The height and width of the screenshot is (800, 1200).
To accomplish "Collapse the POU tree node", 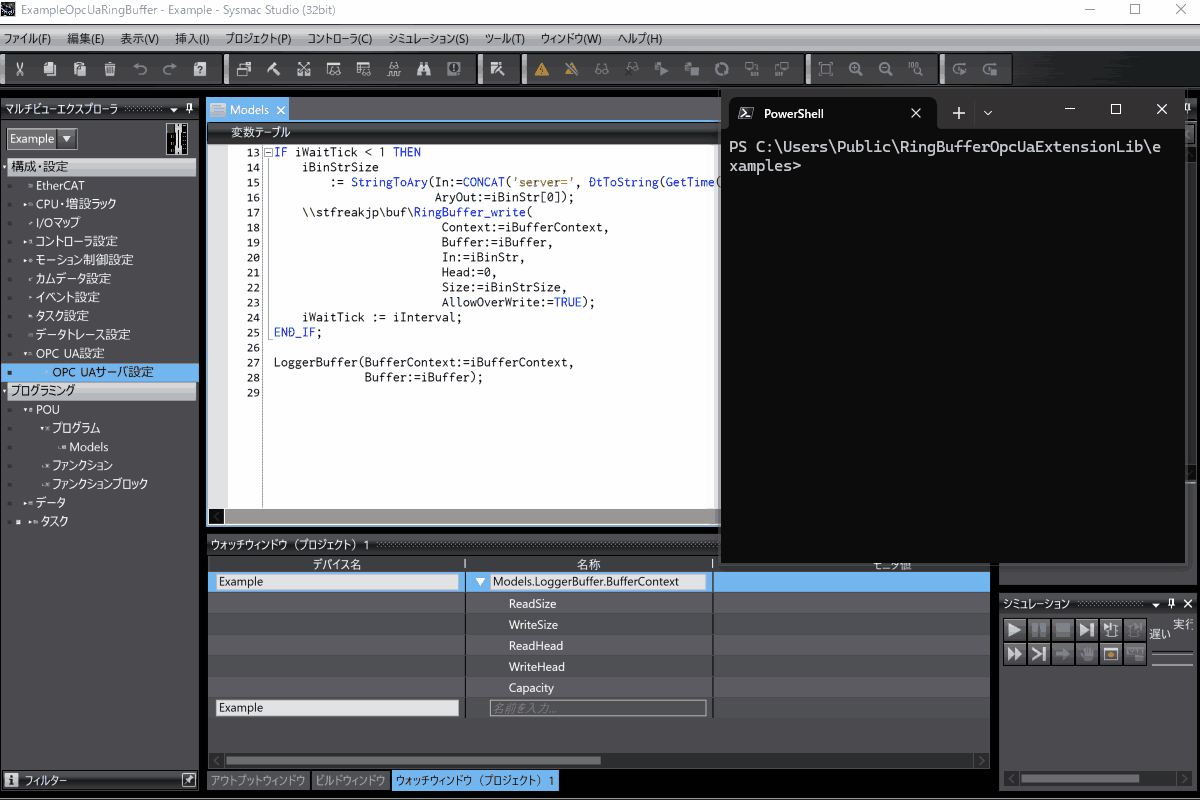I will (x=26, y=410).
